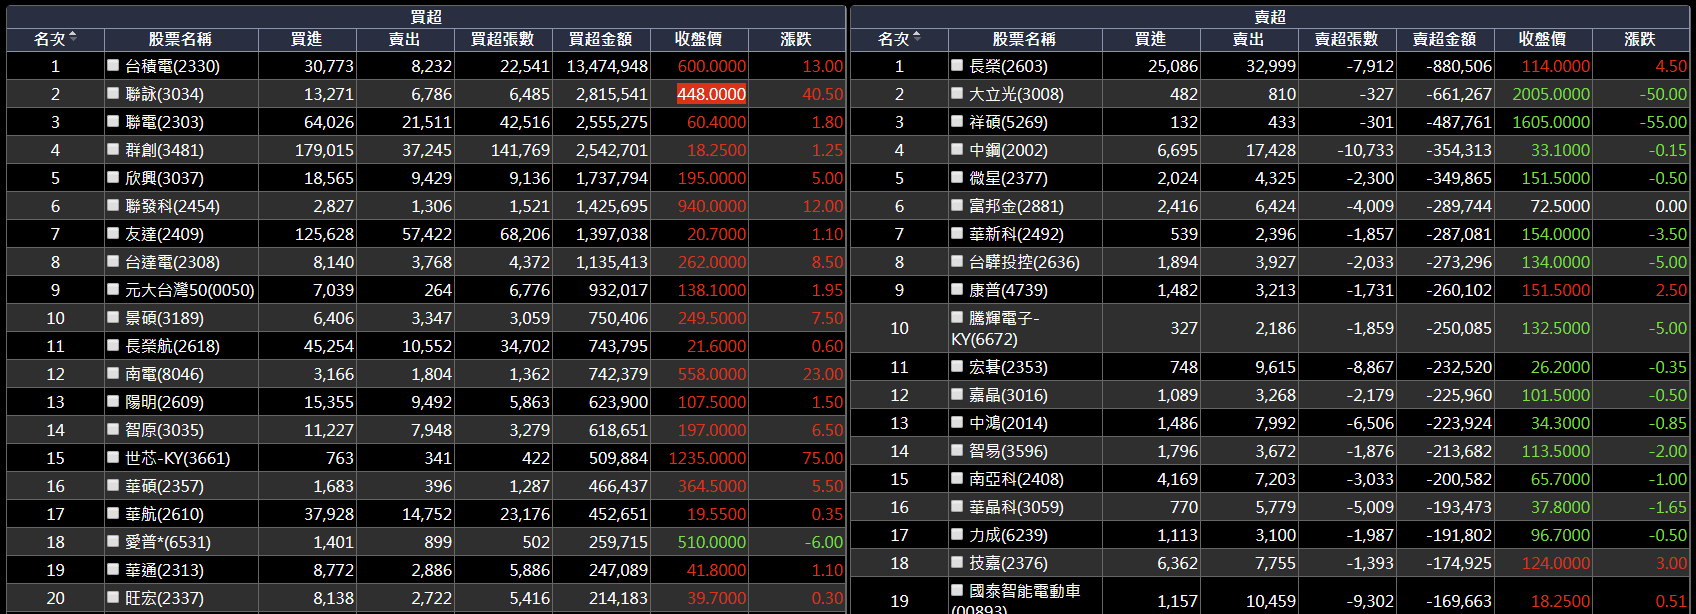This screenshot has width=1696, height=614.
Task: Click stock name 祥碩(5269)
Action: [1008, 122]
